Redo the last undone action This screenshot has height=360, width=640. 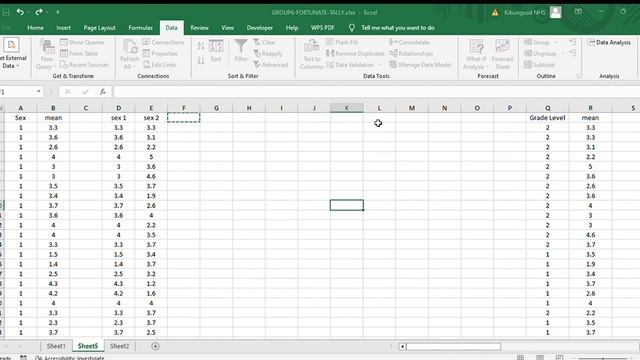pyautogui.click(x=38, y=12)
